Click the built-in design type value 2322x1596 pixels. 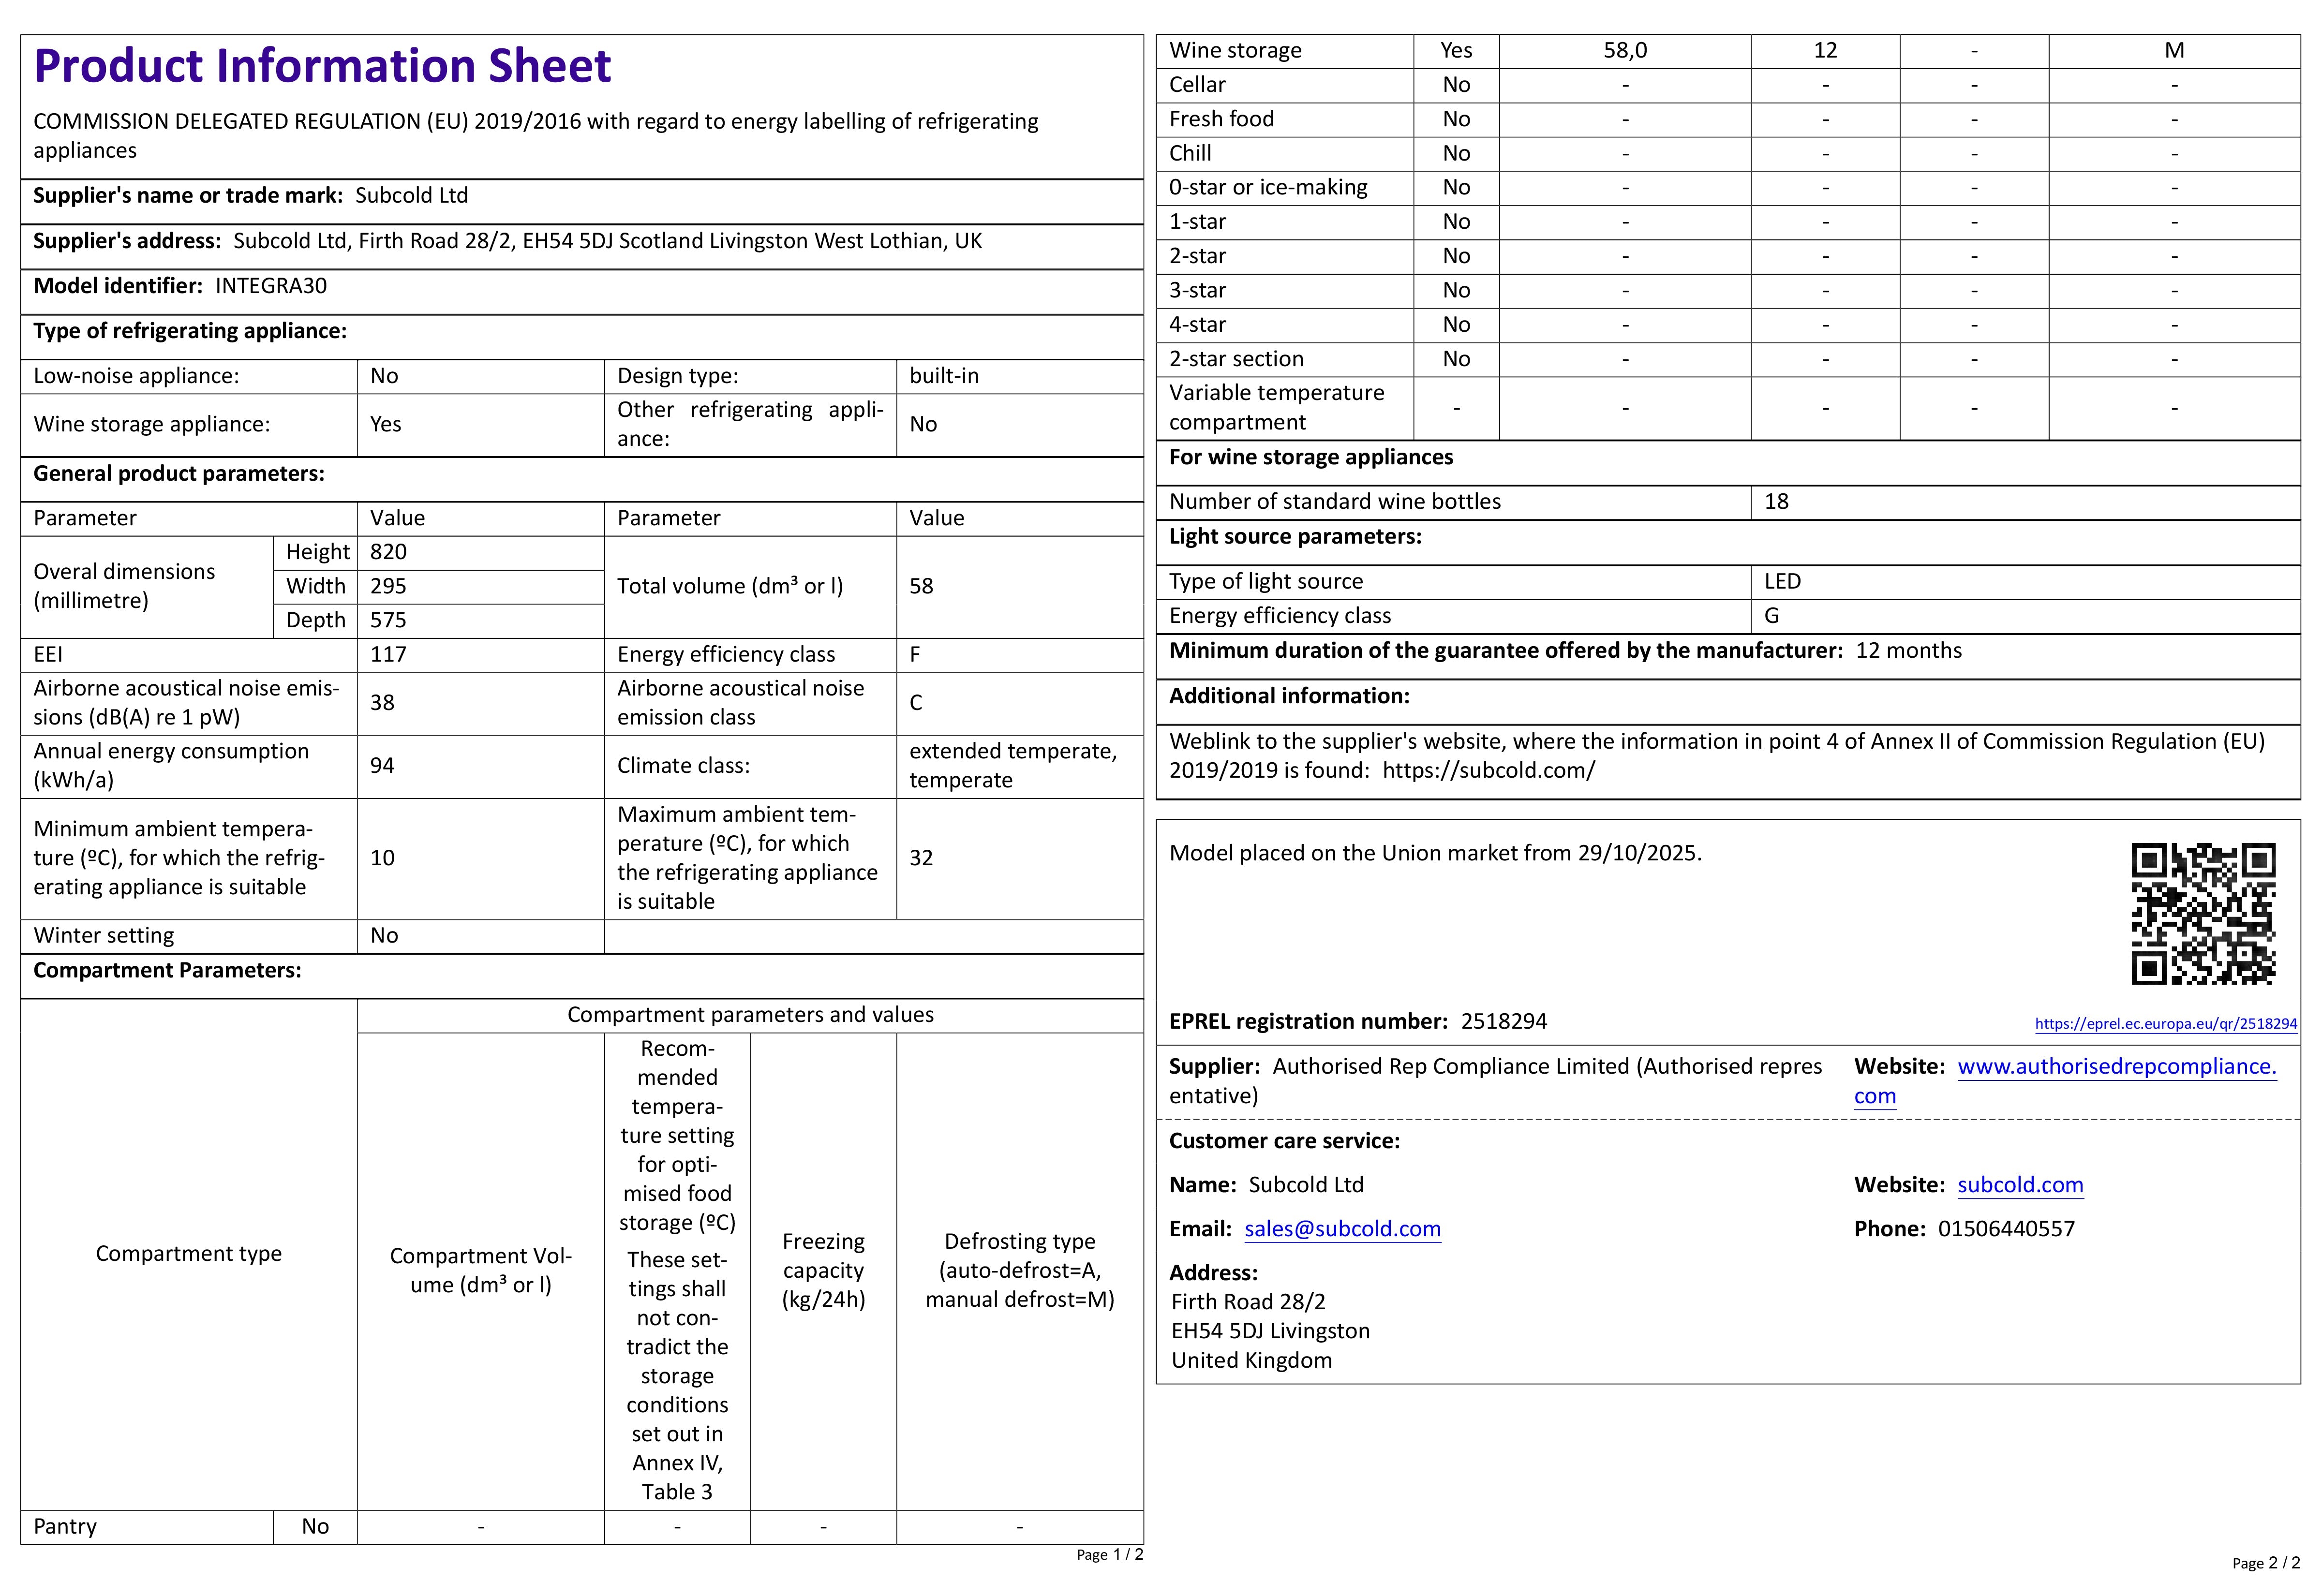coord(944,376)
